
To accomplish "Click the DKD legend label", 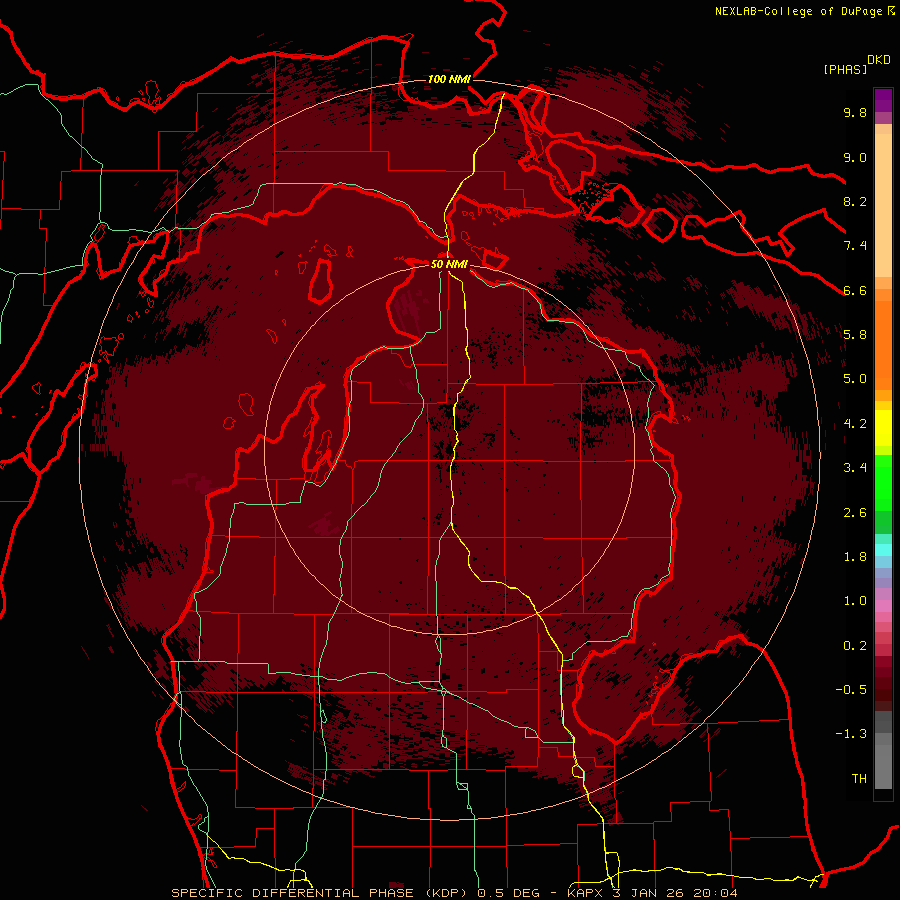I will pos(879,60).
